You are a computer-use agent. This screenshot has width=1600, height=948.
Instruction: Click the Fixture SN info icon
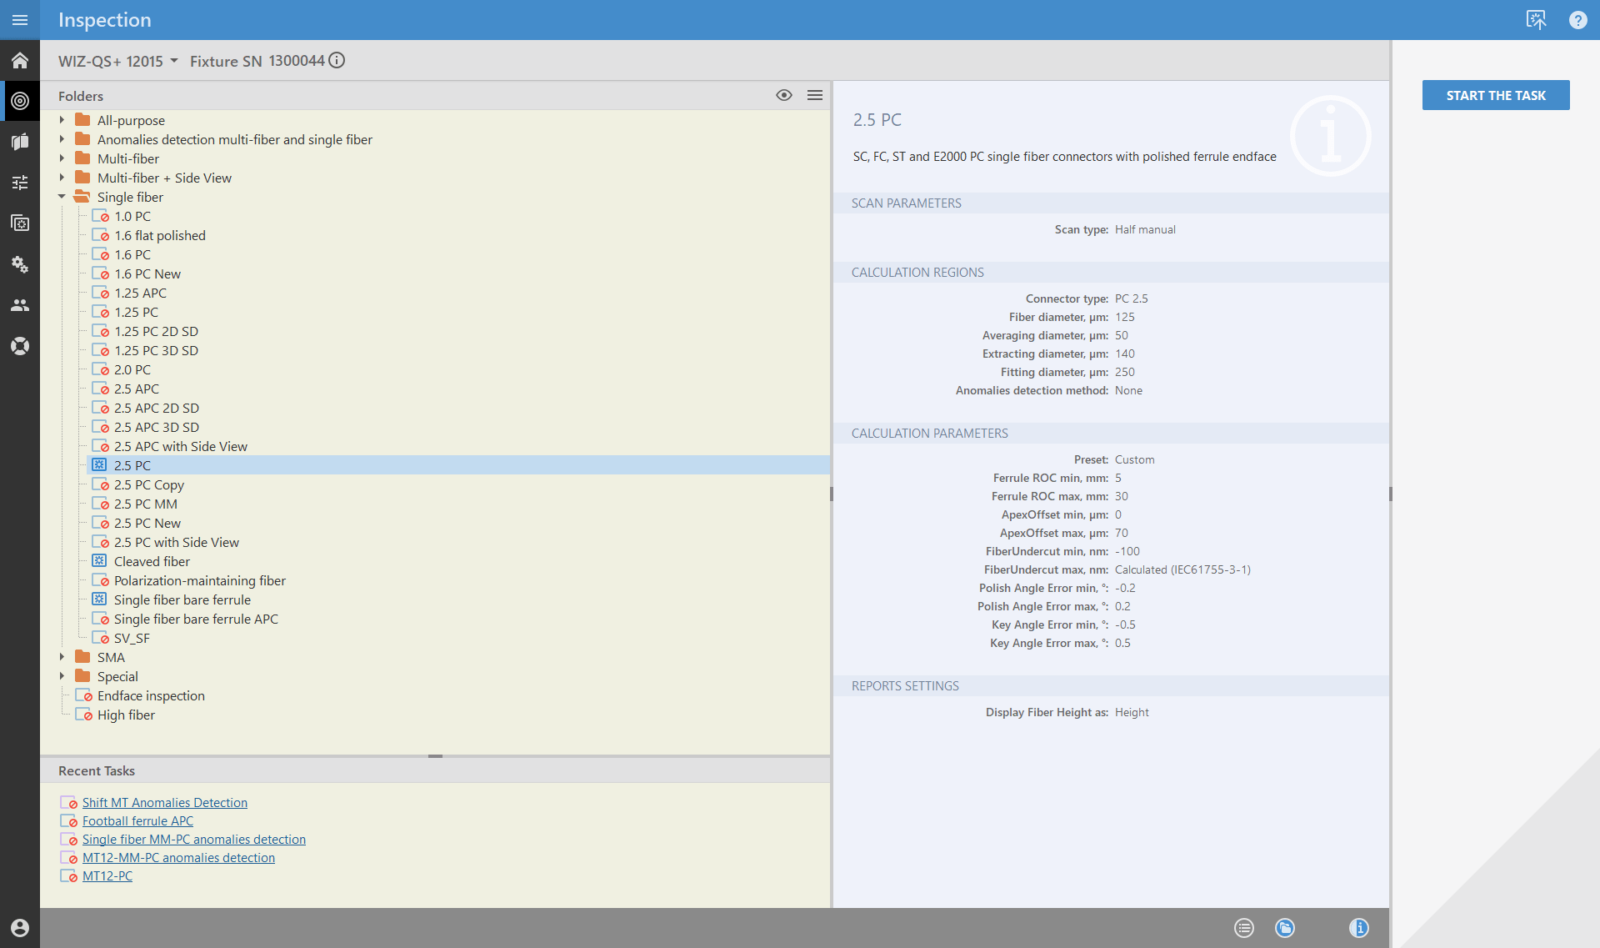(337, 61)
